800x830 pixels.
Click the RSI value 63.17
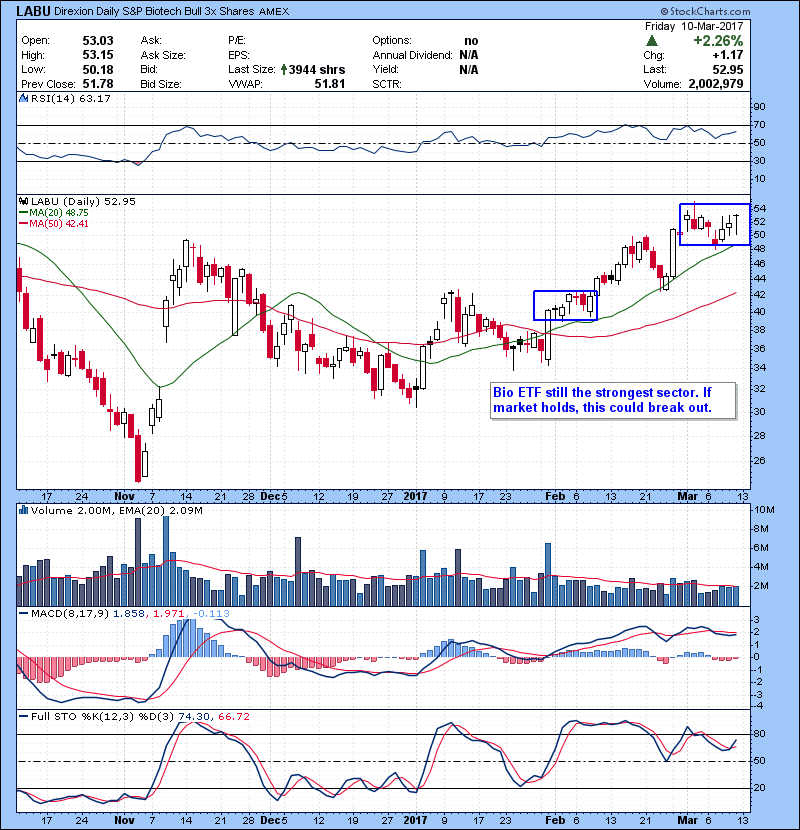point(93,98)
